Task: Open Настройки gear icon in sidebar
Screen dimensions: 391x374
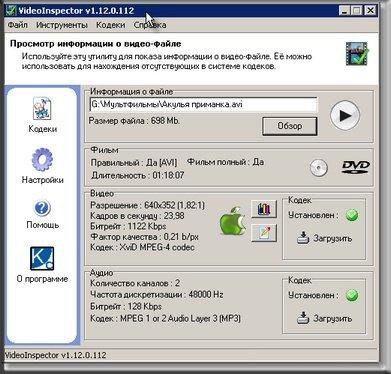Action: (42, 160)
